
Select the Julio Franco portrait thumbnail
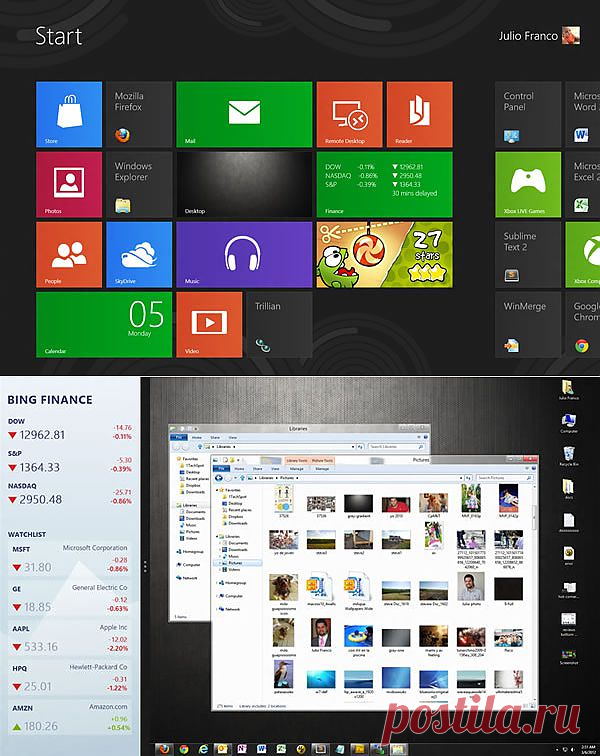[x=321, y=634]
